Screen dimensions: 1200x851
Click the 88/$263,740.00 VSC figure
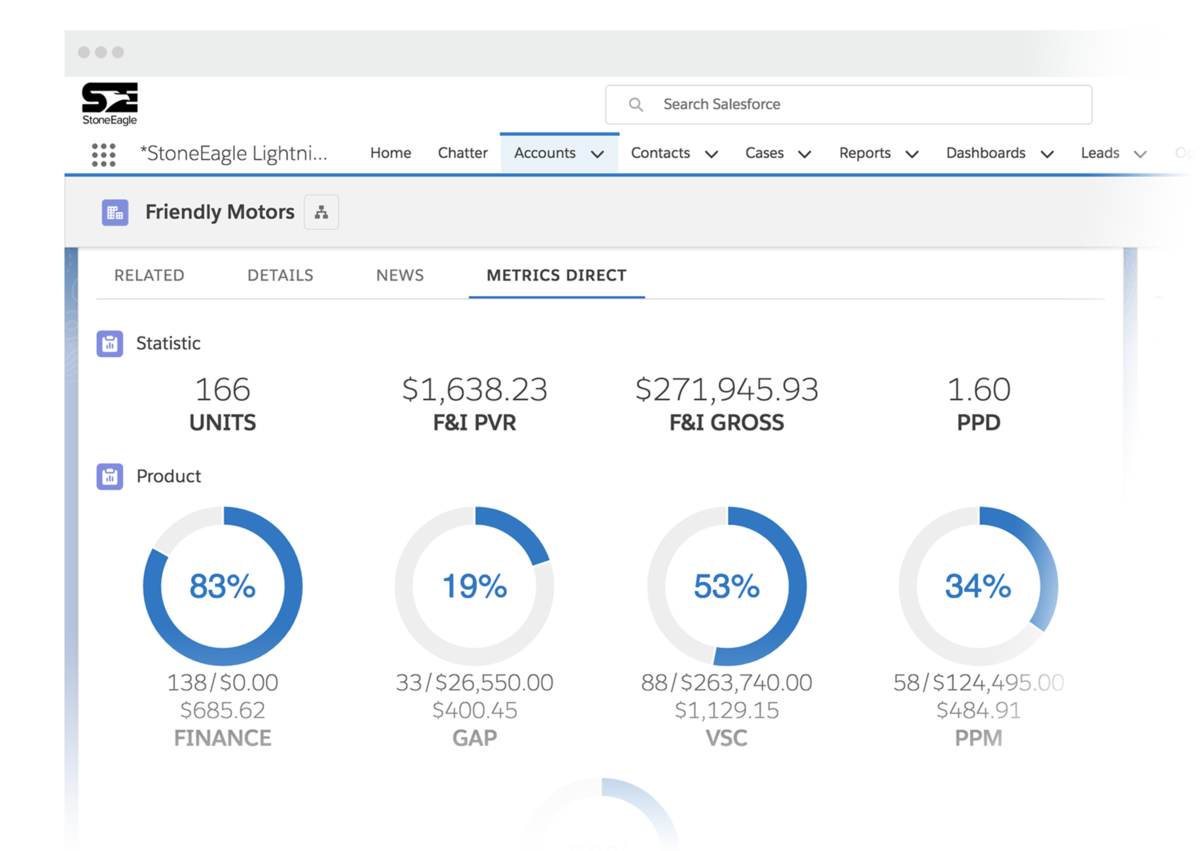pyautogui.click(x=727, y=683)
